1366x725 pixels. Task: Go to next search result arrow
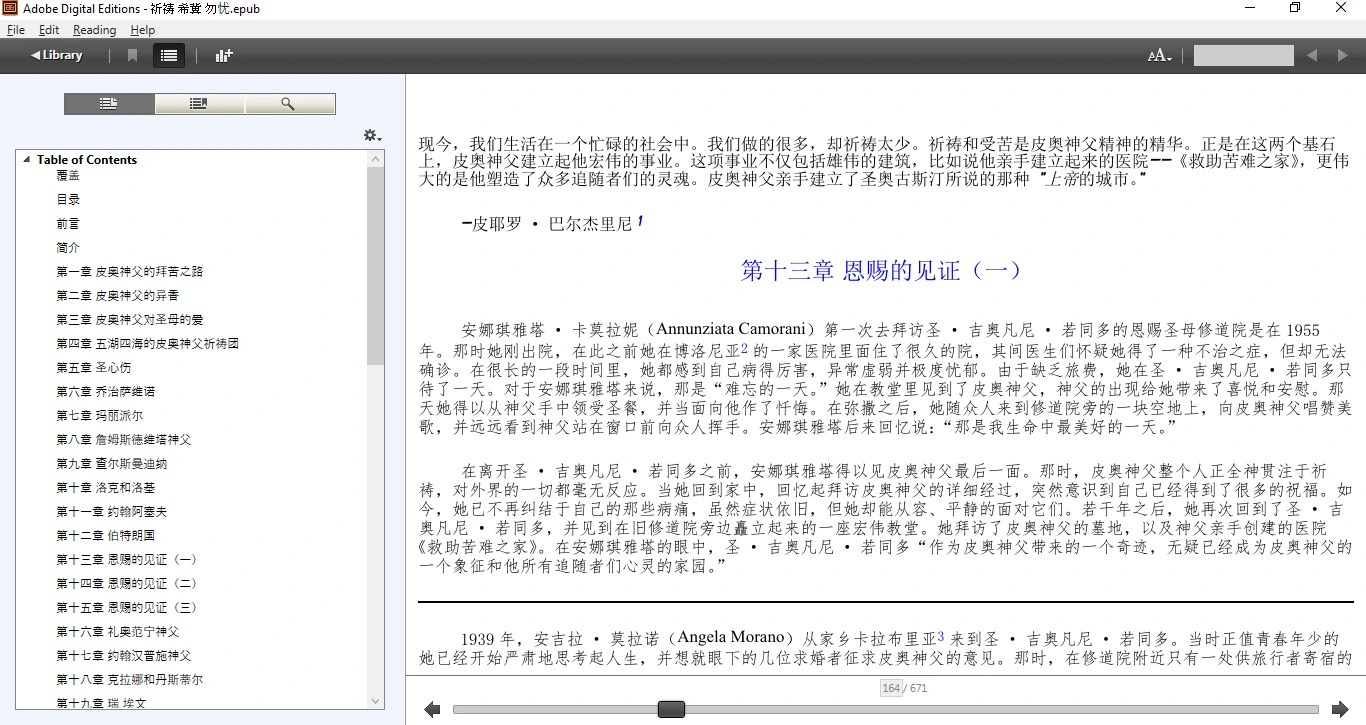(x=1341, y=56)
